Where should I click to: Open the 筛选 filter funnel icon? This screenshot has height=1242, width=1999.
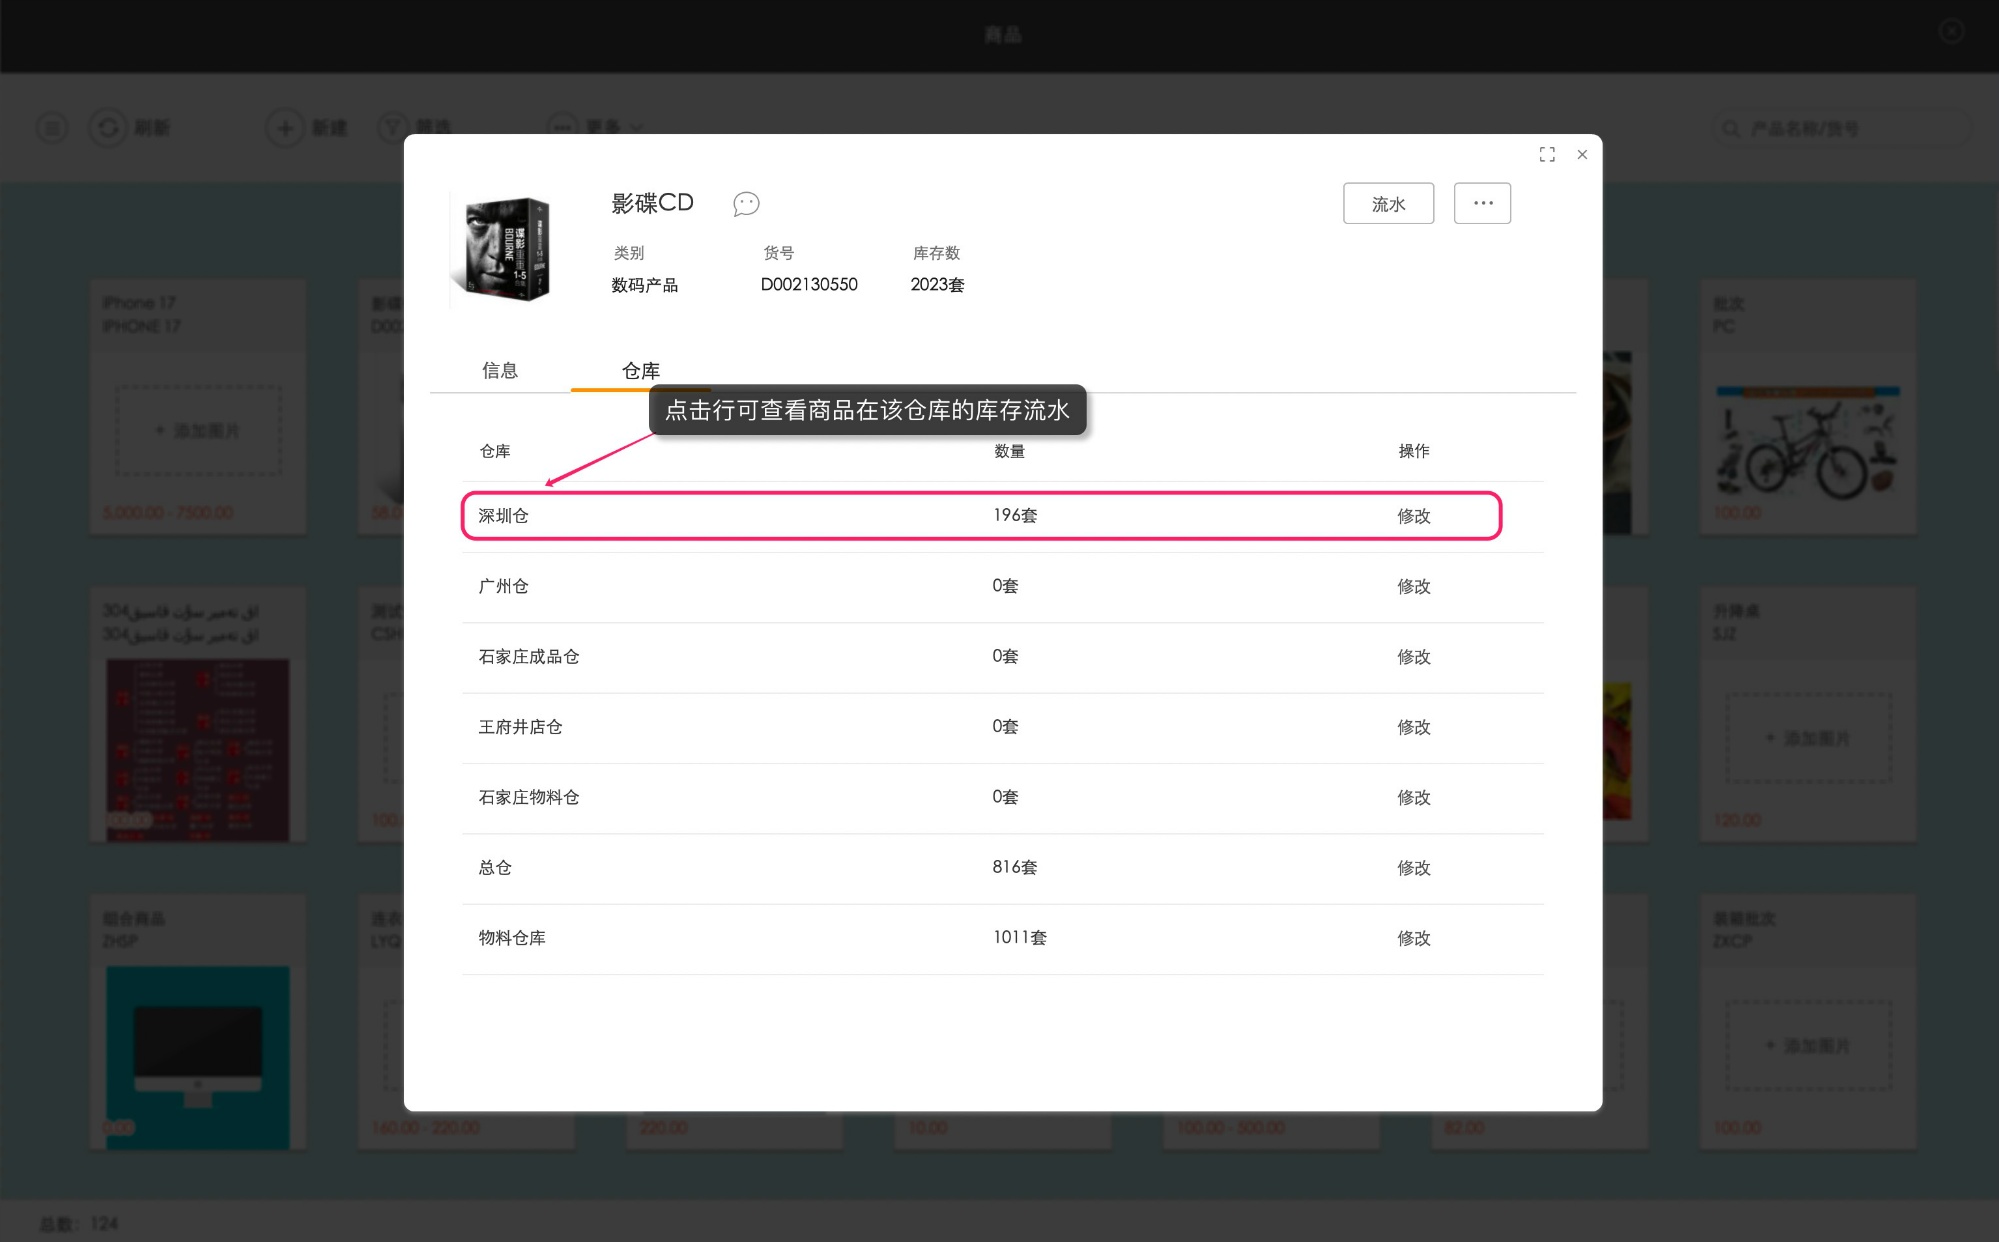coord(391,127)
